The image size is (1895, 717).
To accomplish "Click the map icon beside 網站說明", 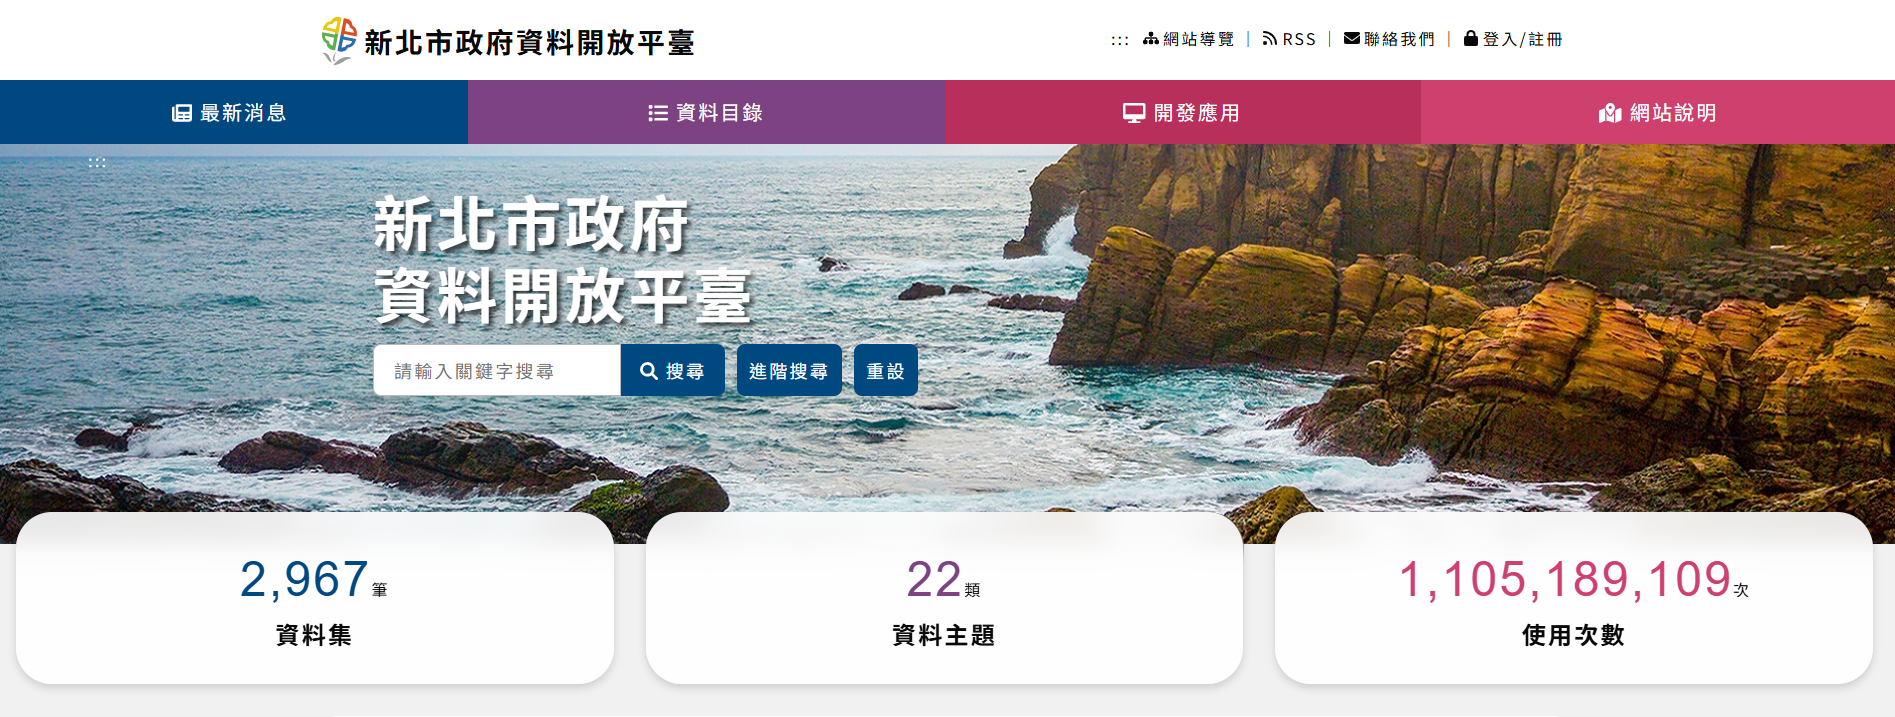I will (1610, 113).
